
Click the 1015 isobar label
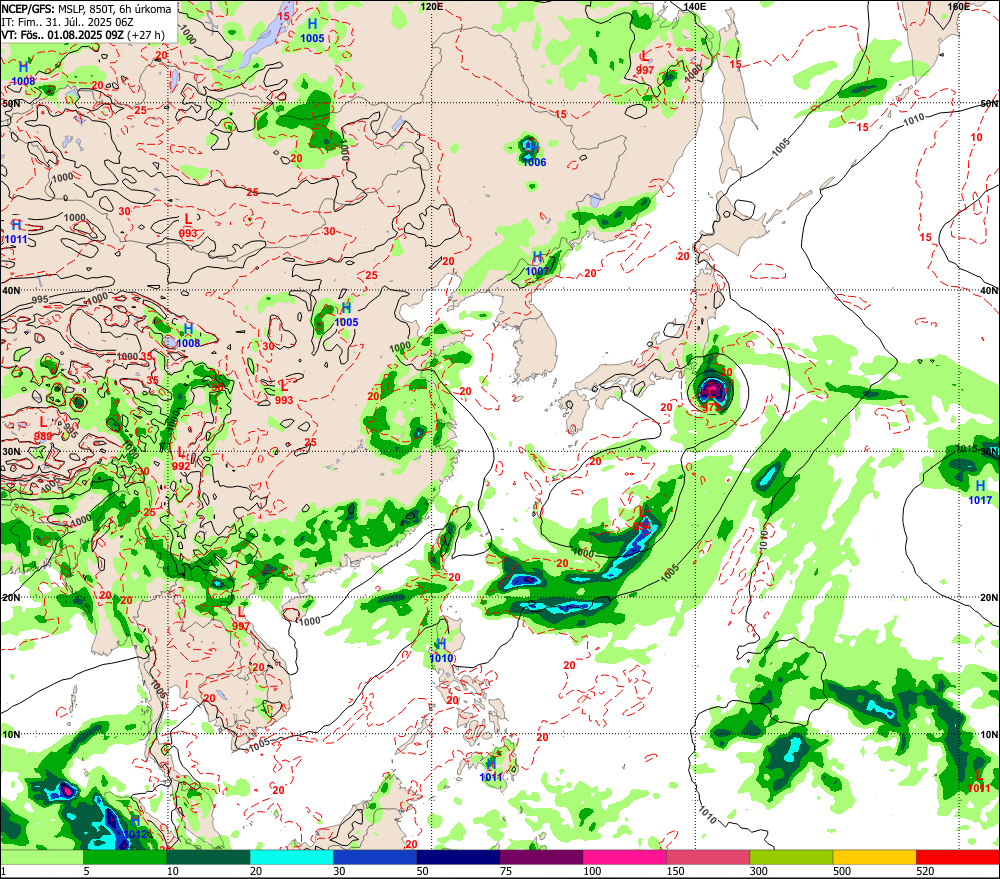click(967, 449)
